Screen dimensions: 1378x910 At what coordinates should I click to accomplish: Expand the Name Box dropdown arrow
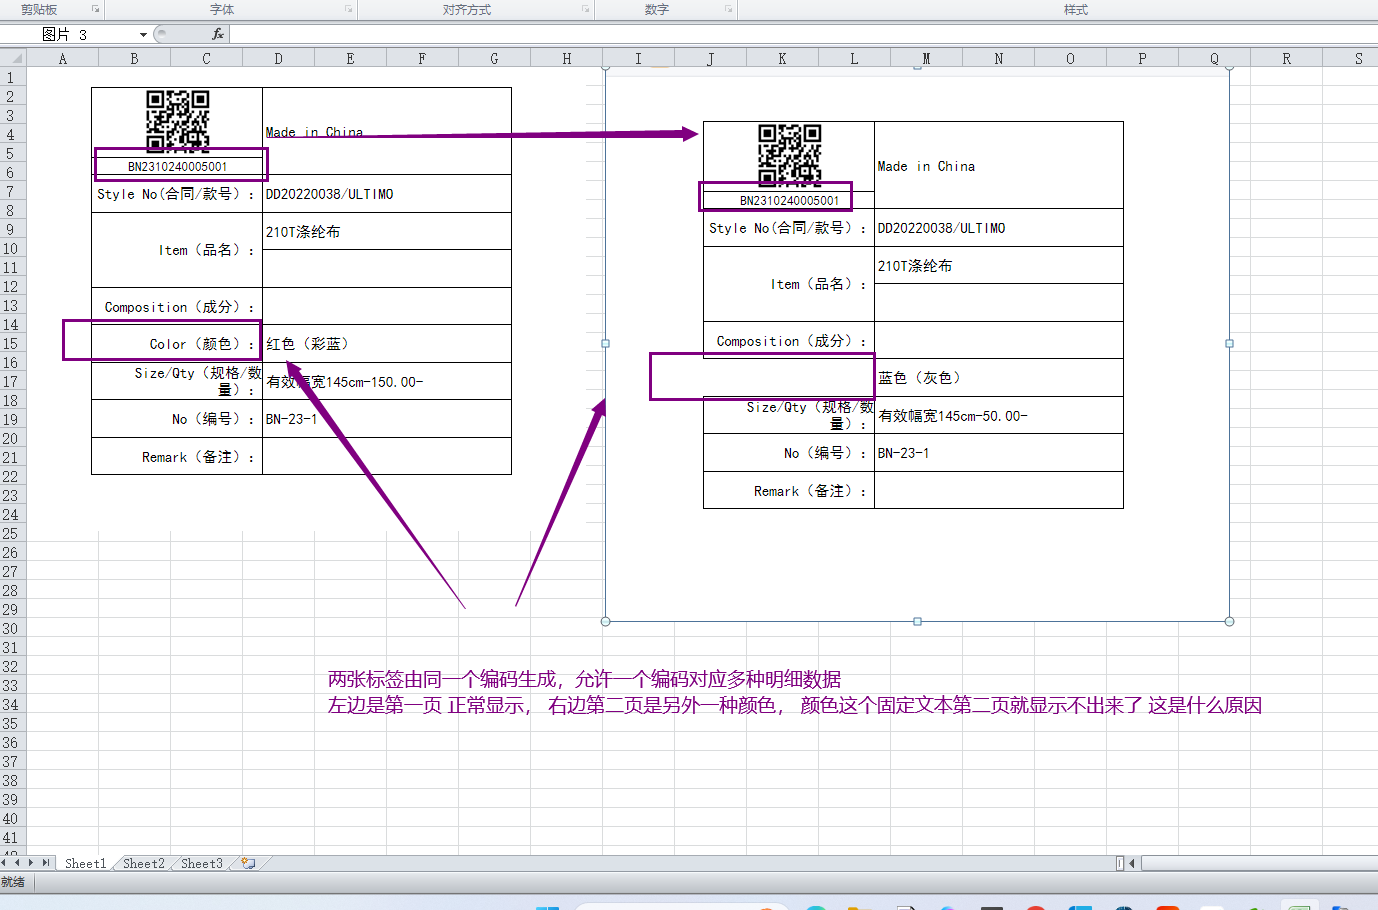tap(143, 35)
